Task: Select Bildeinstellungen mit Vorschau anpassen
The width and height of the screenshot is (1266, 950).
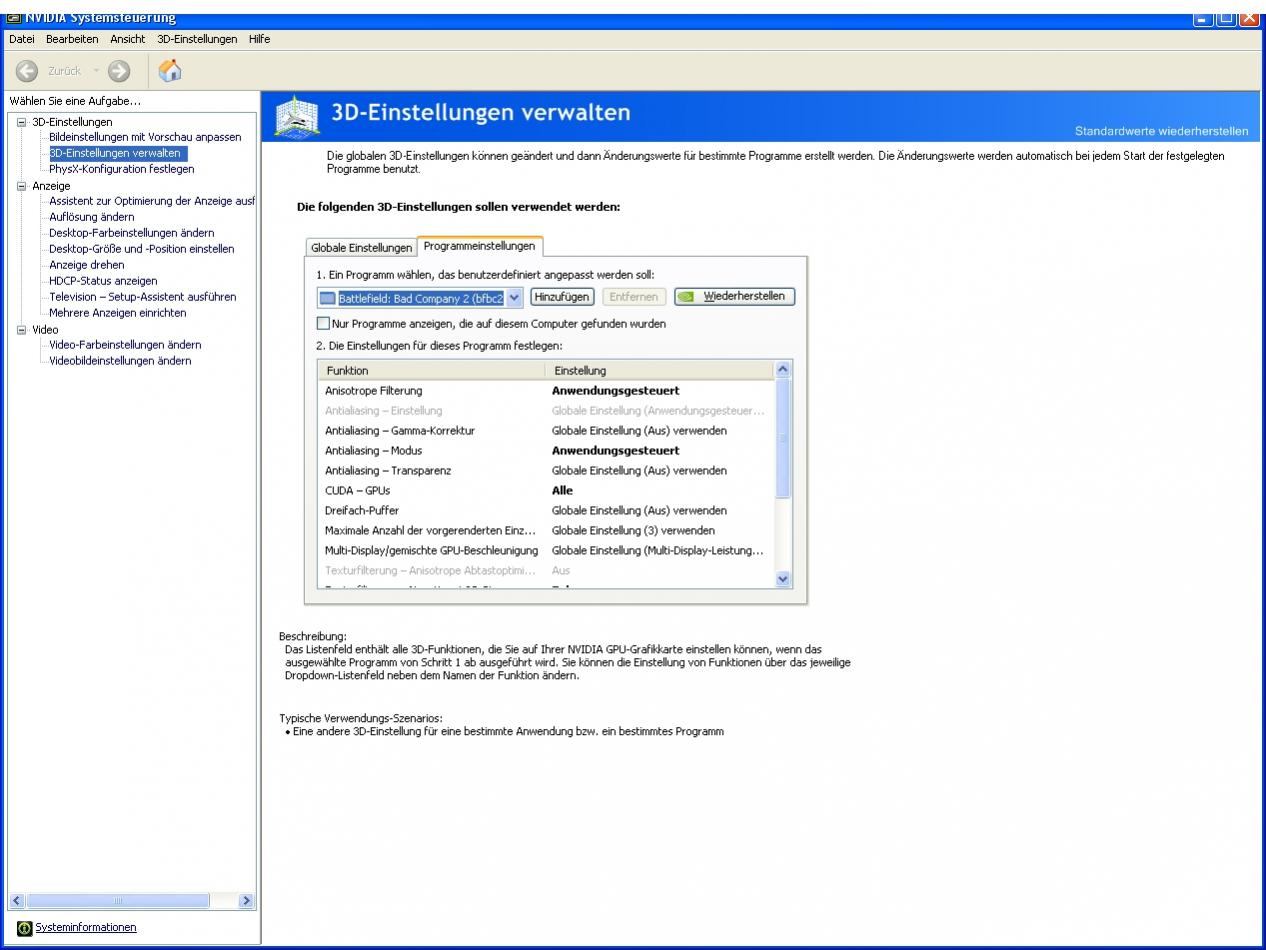Action: pyautogui.click(x=145, y=137)
